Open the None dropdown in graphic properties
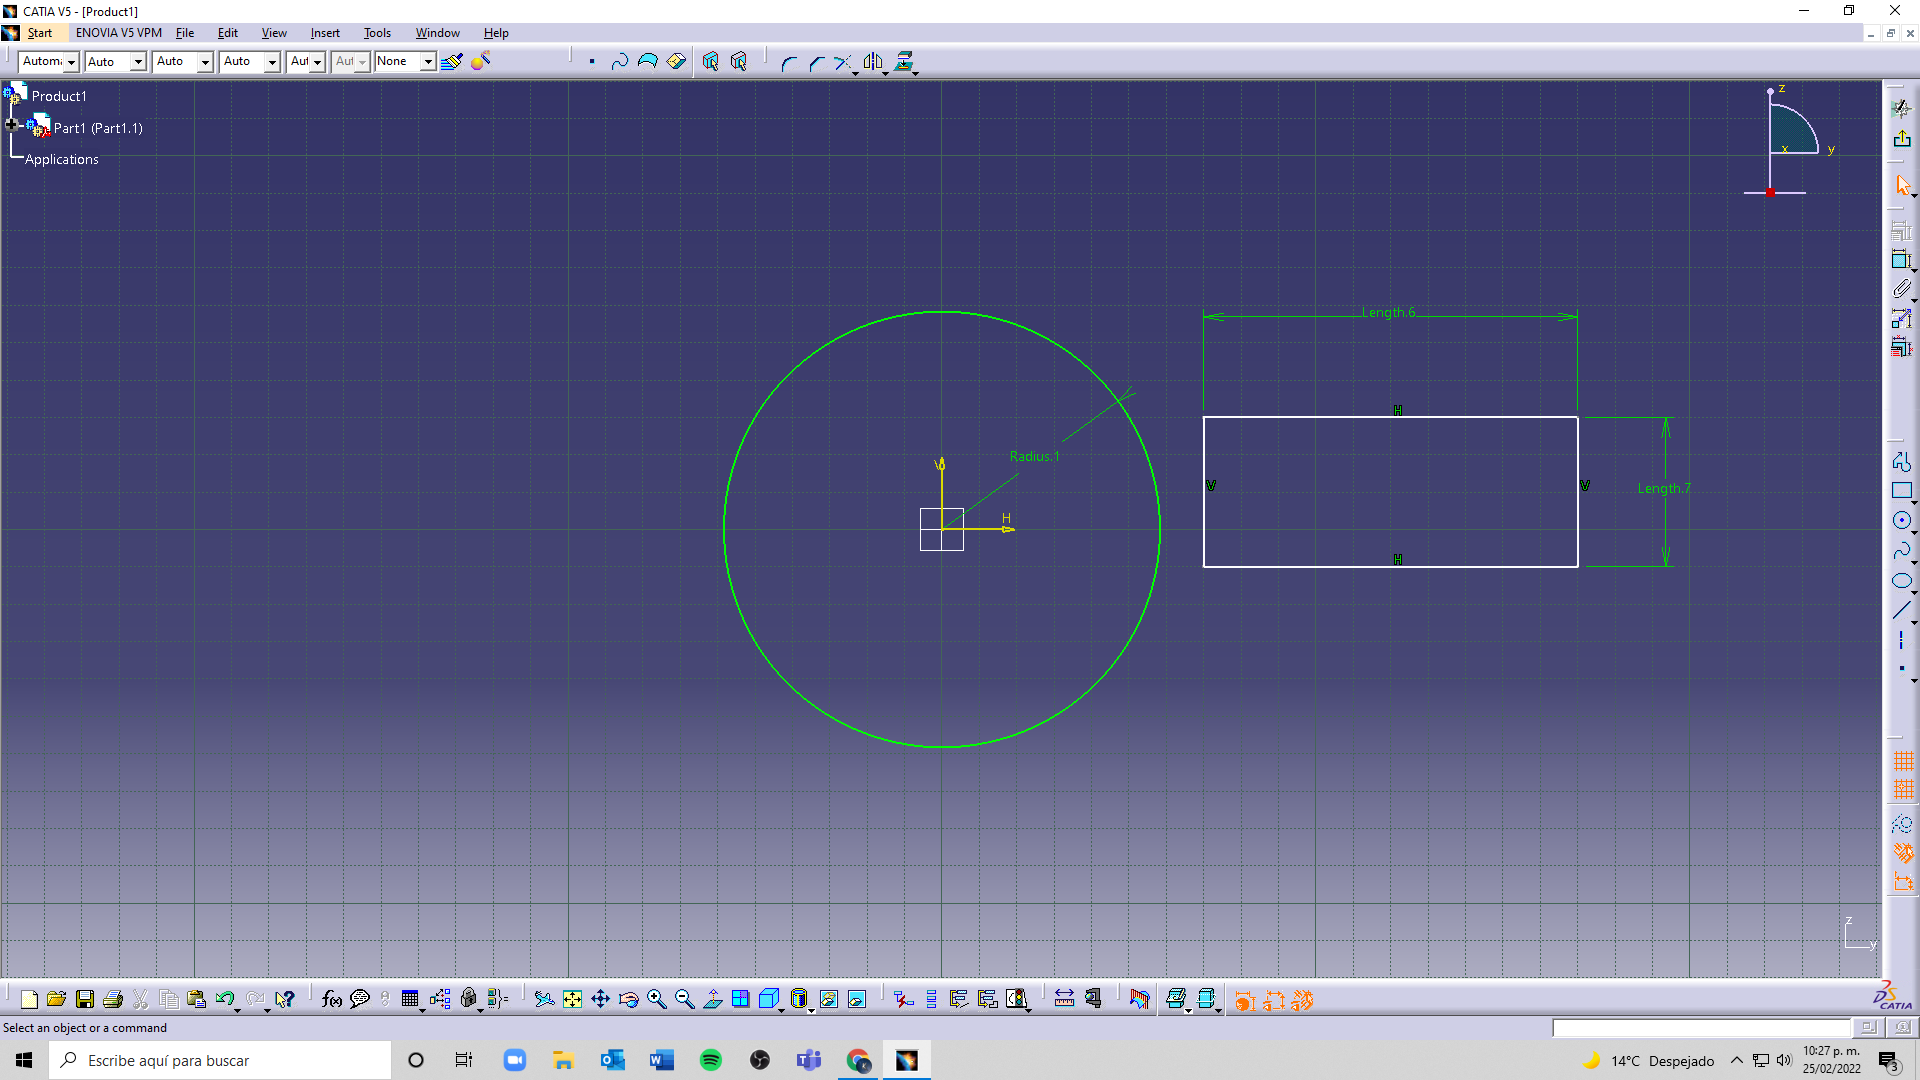Screen dimensions: 1920x1080 428,62
